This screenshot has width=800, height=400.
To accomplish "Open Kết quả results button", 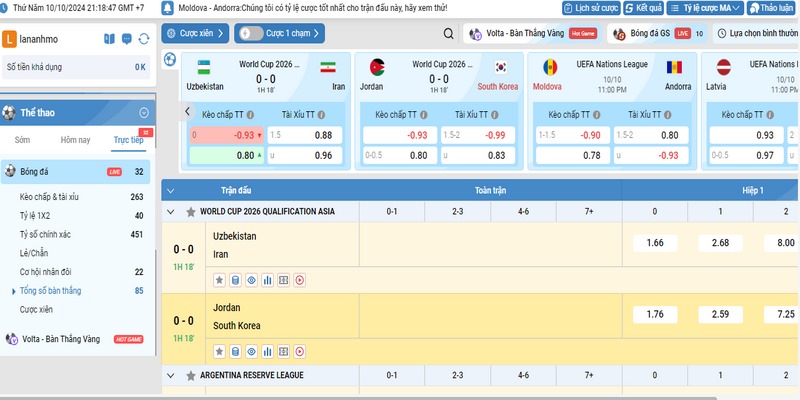I will (x=643, y=8).
